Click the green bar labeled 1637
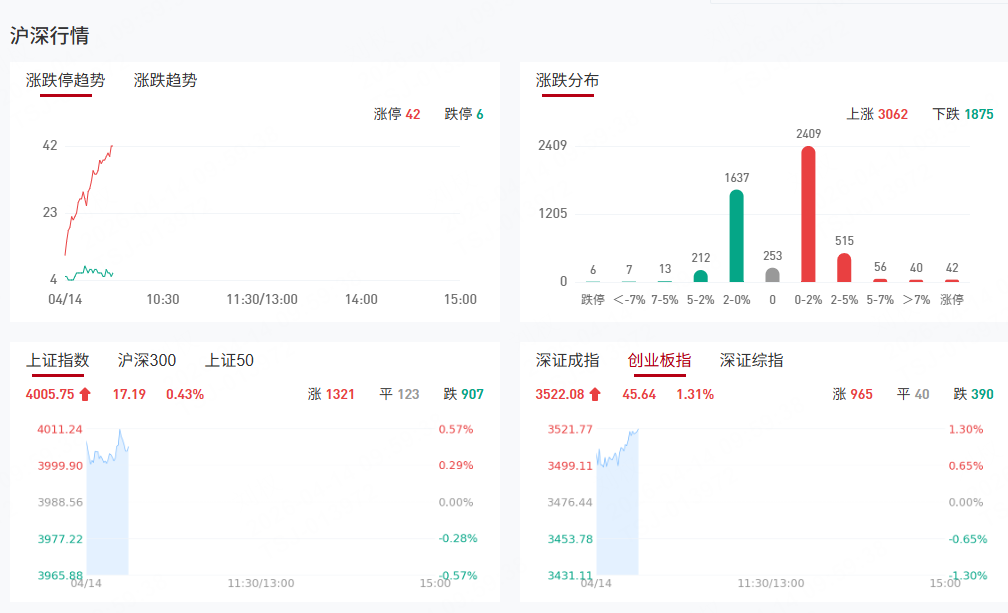 (736, 236)
